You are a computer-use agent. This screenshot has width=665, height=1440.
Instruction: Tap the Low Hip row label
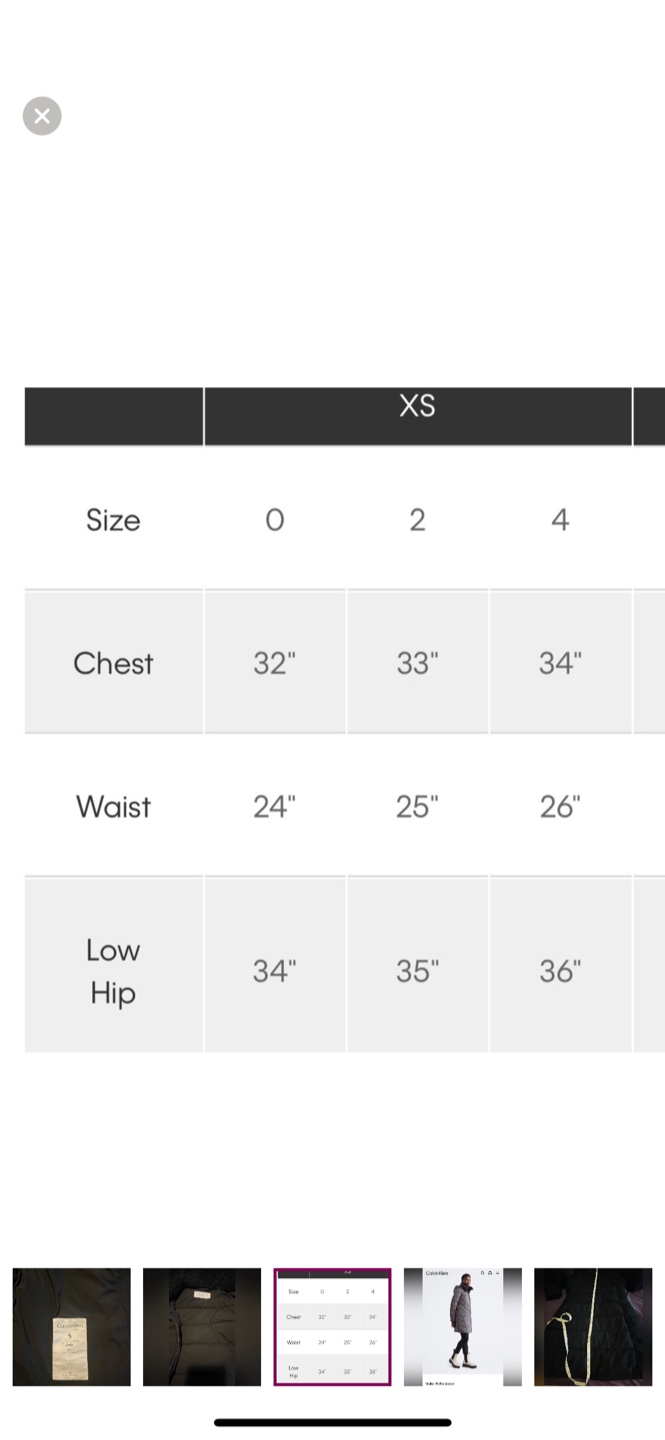[x=113, y=971]
